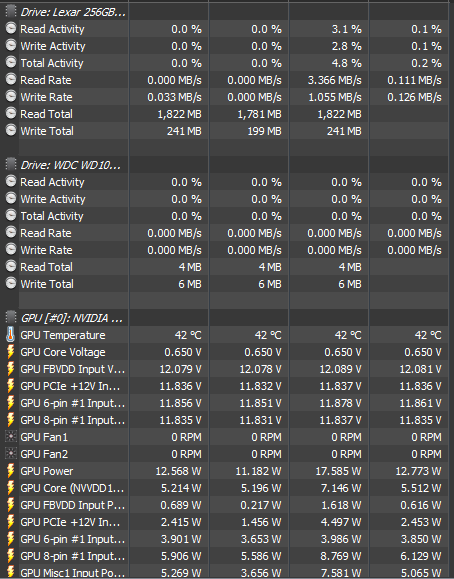The image size is (454, 579).
Task: Click the GPU Temperature thermometer icon
Action: click(11, 335)
